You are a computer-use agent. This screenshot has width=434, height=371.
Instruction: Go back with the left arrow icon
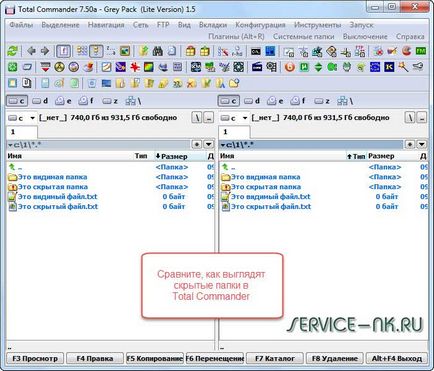tap(31, 51)
